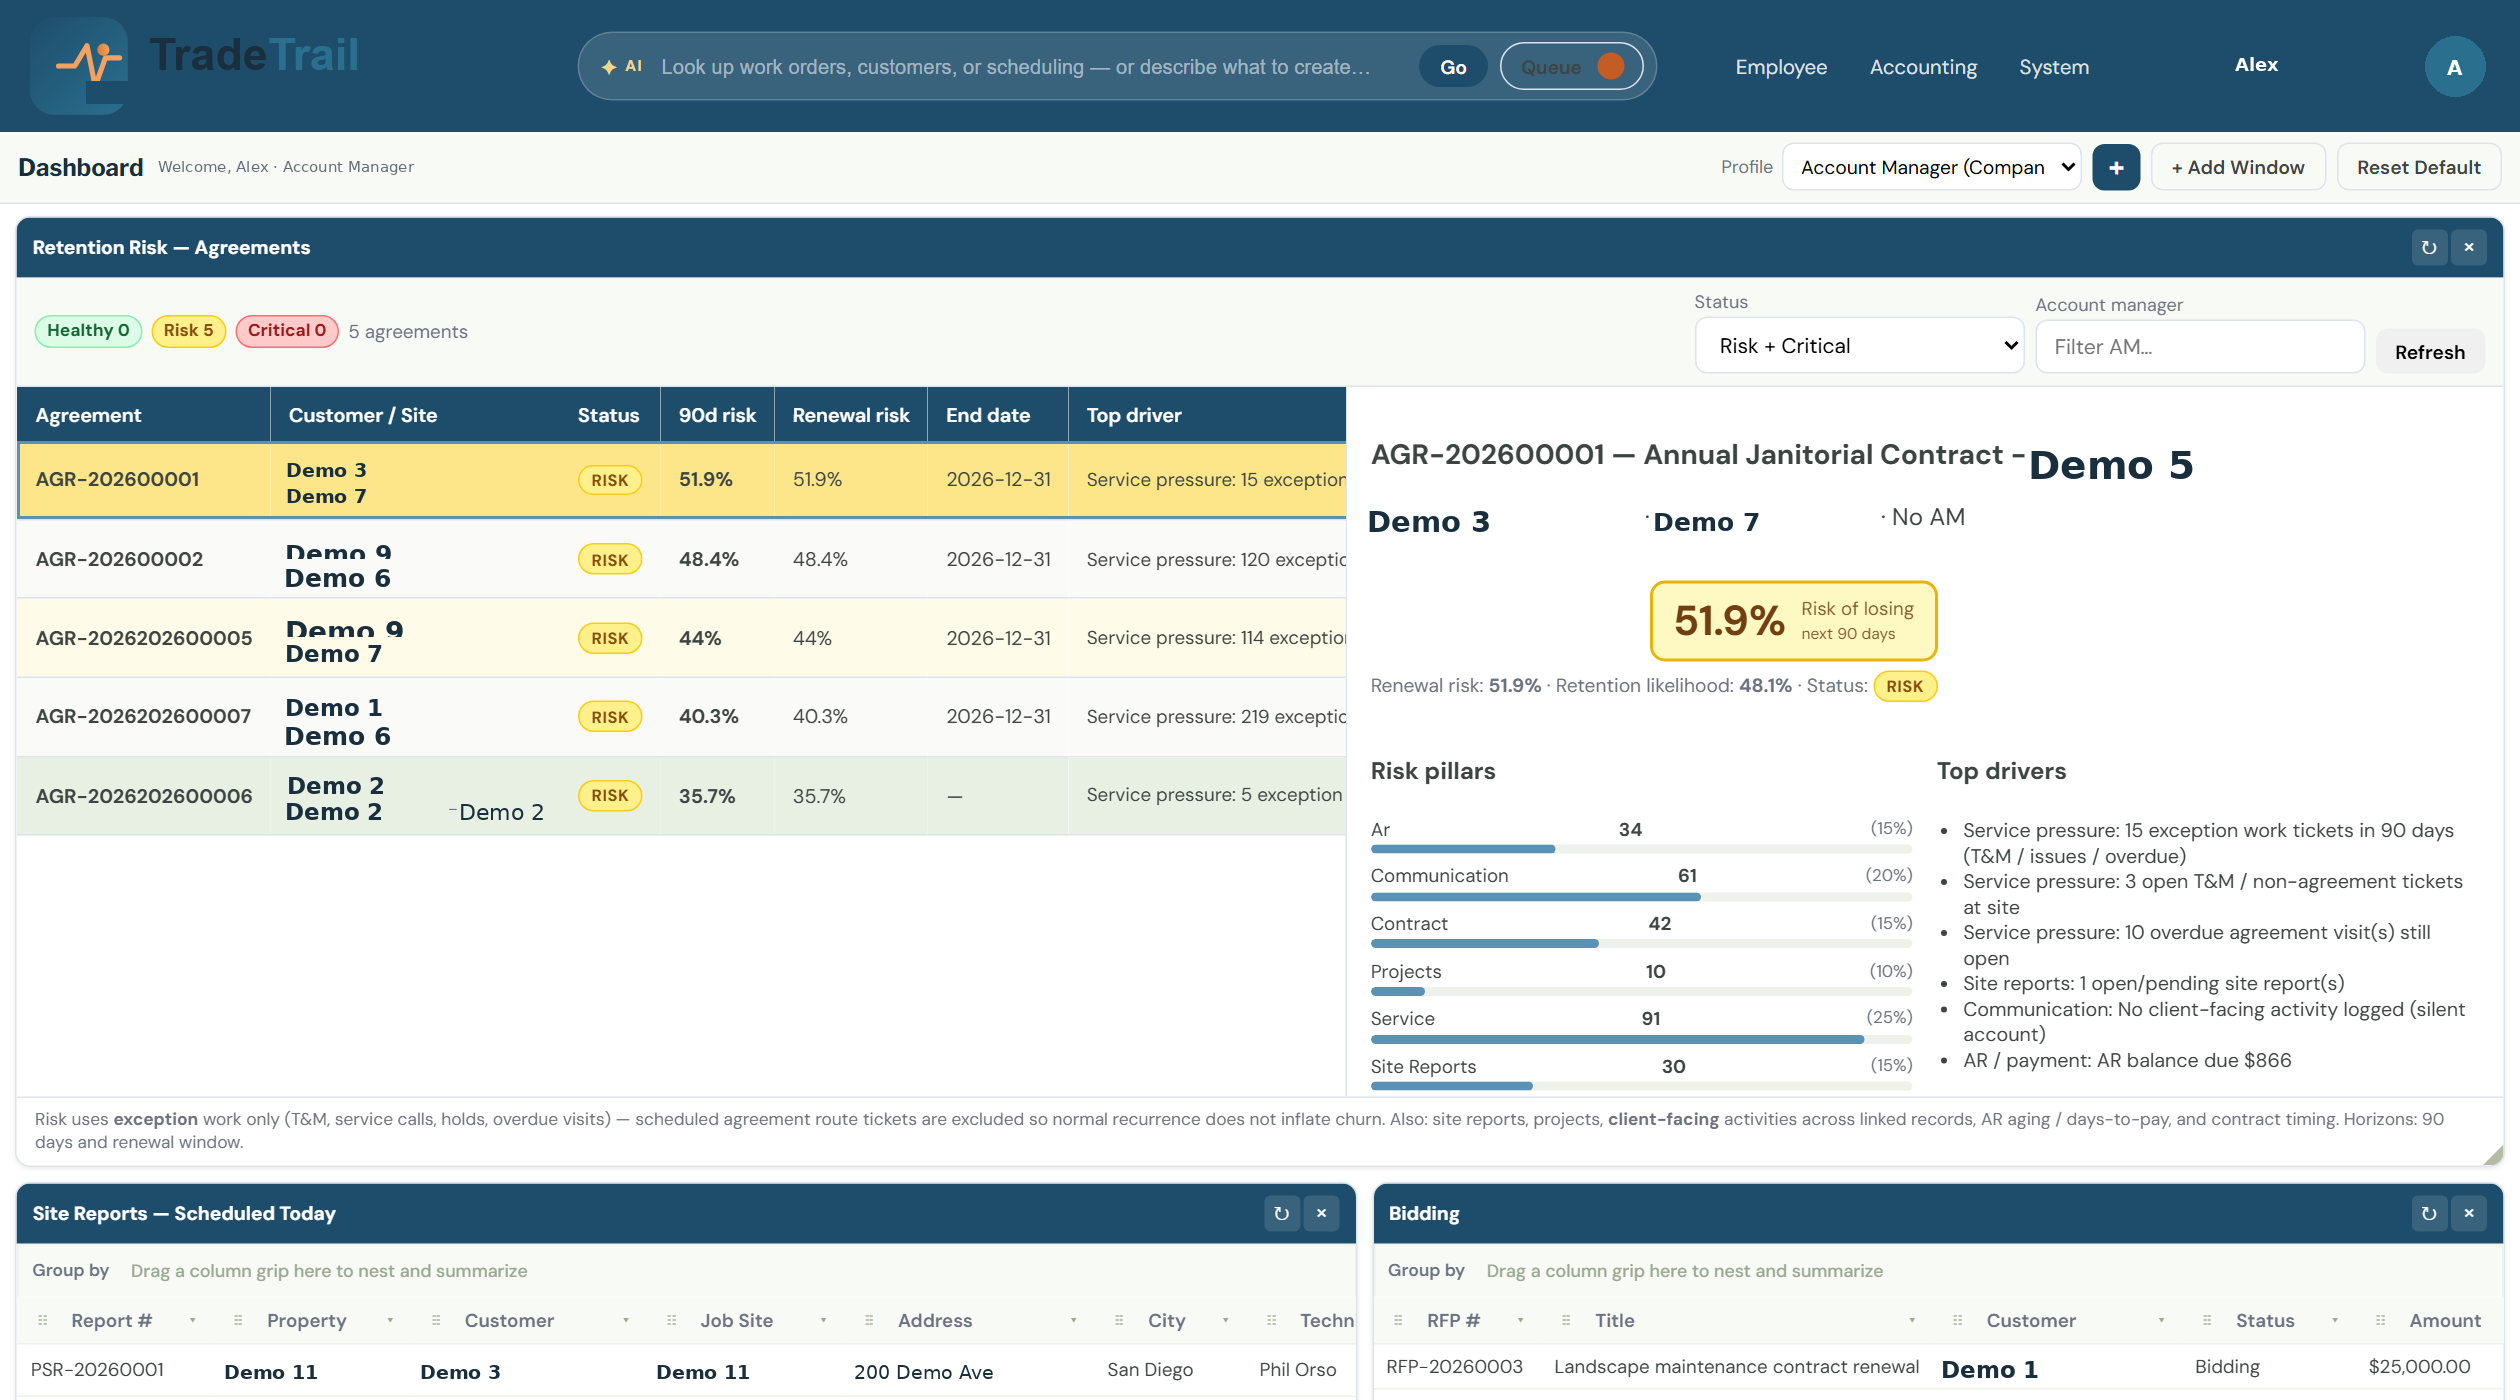Open the Employee menu
The image size is (2520, 1400).
(x=1781, y=67)
